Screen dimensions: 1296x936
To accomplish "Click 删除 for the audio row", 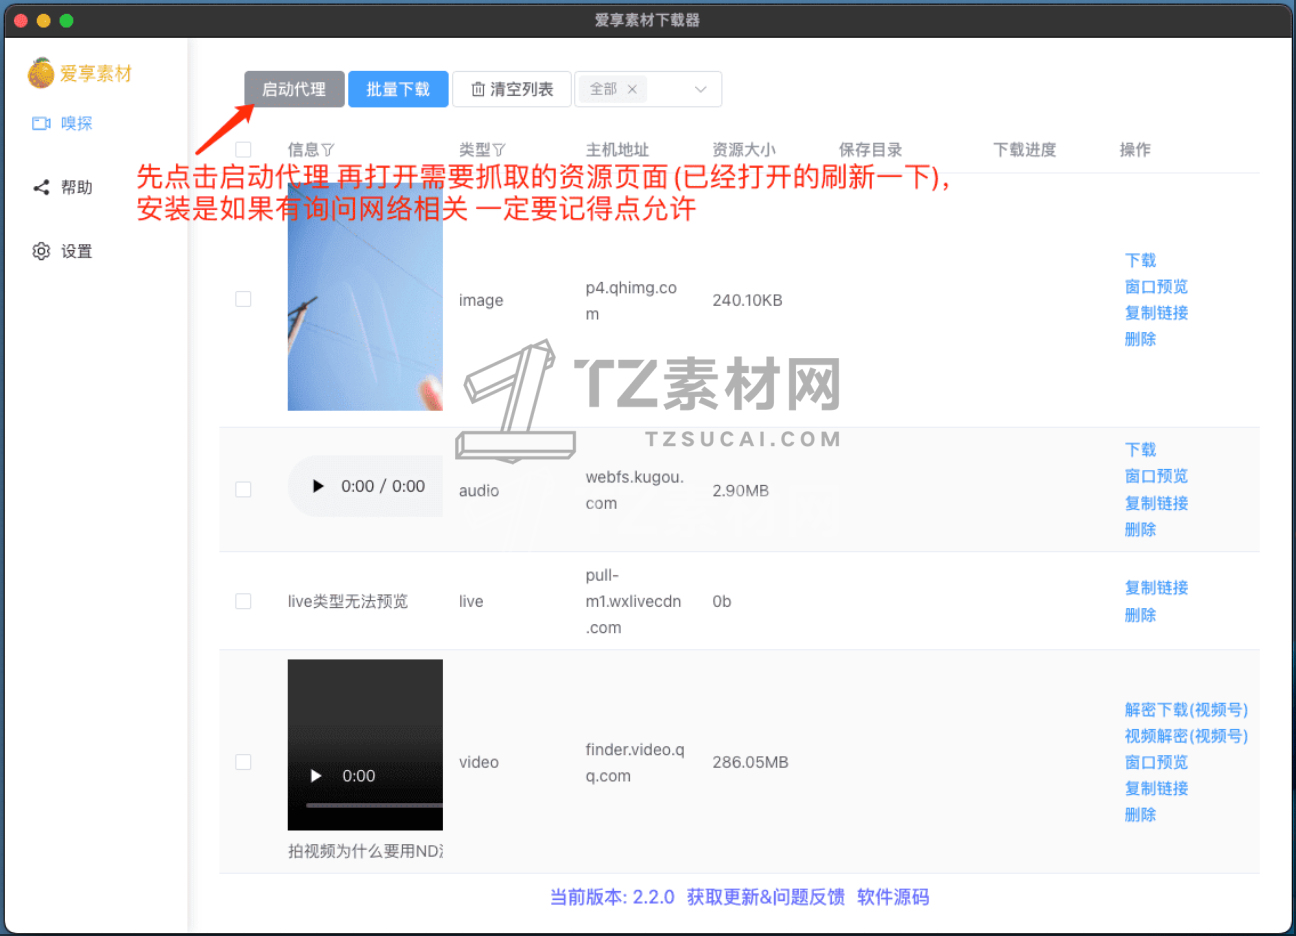I will (1140, 529).
